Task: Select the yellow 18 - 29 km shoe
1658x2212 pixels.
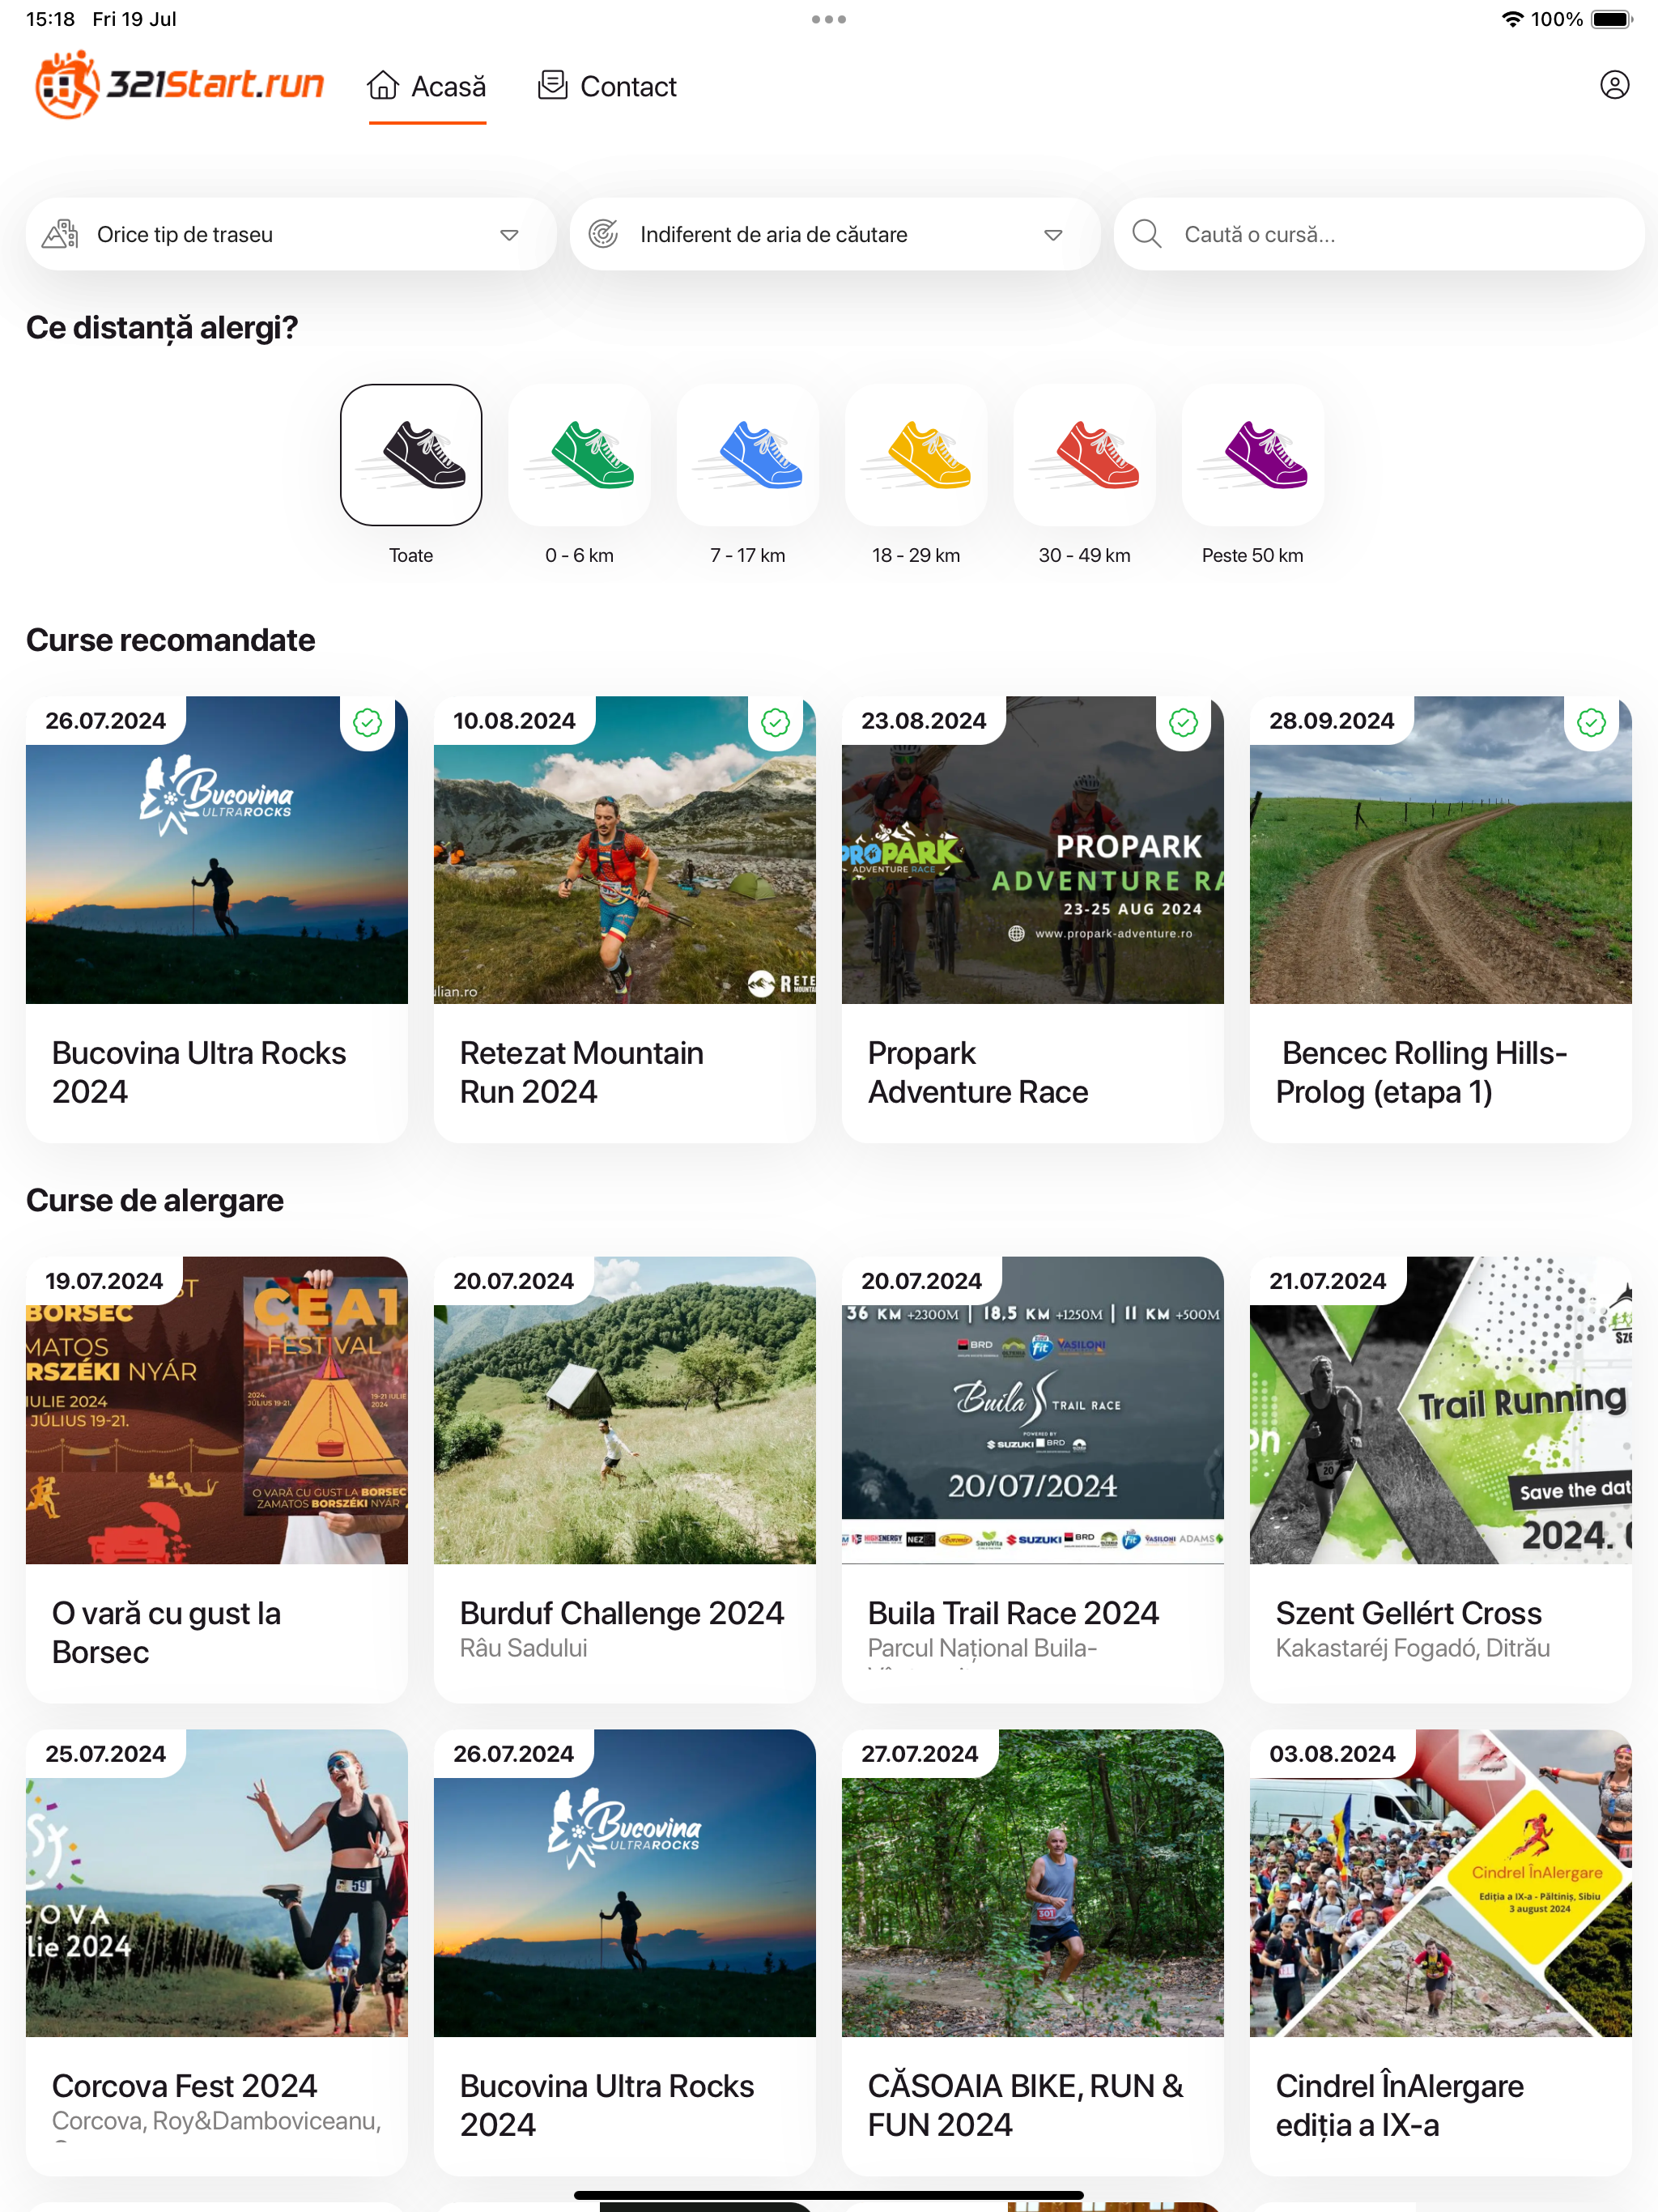Action: coord(916,455)
